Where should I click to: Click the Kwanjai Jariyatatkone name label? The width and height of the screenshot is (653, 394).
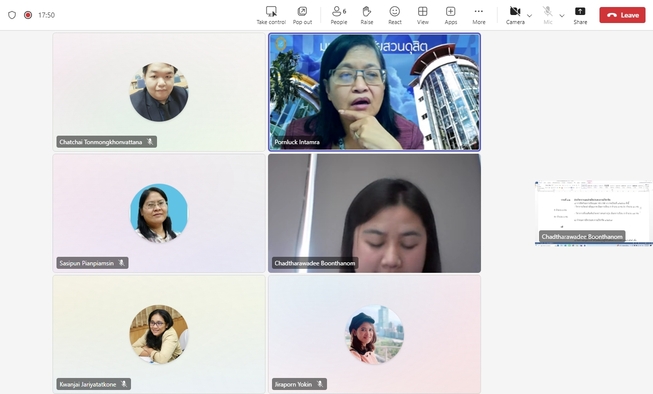88,384
